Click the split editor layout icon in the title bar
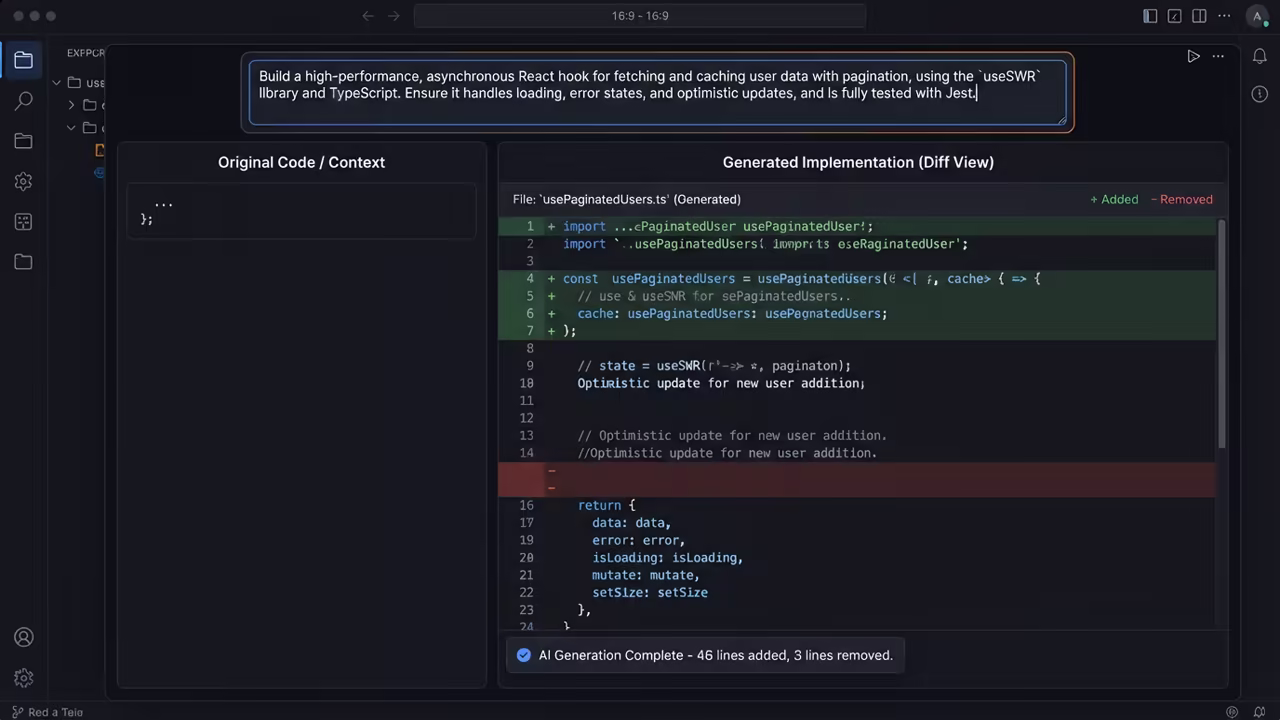This screenshot has height=720, width=1280. click(x=1199, y=16)
